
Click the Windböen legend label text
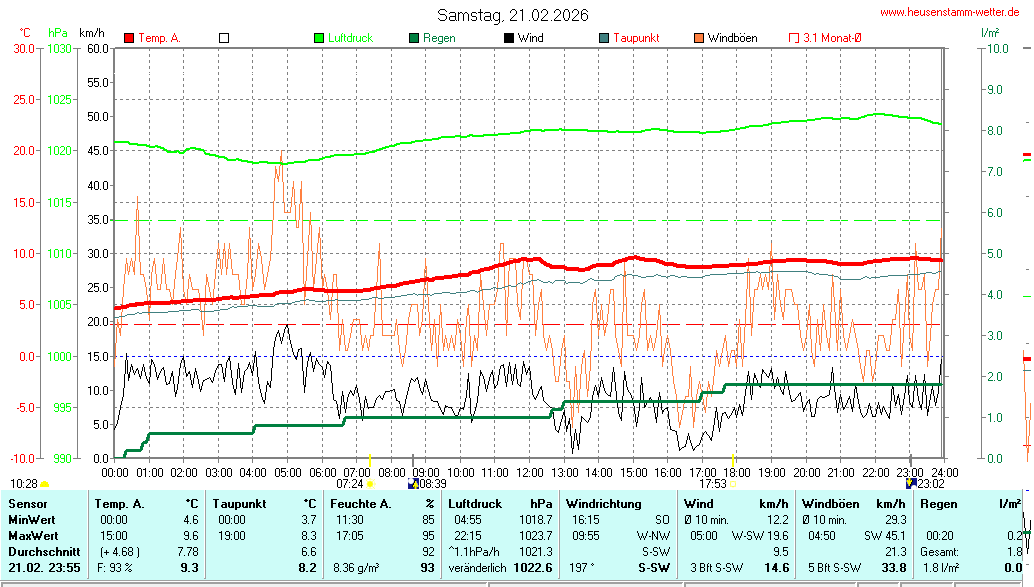[x=732, y=38]
